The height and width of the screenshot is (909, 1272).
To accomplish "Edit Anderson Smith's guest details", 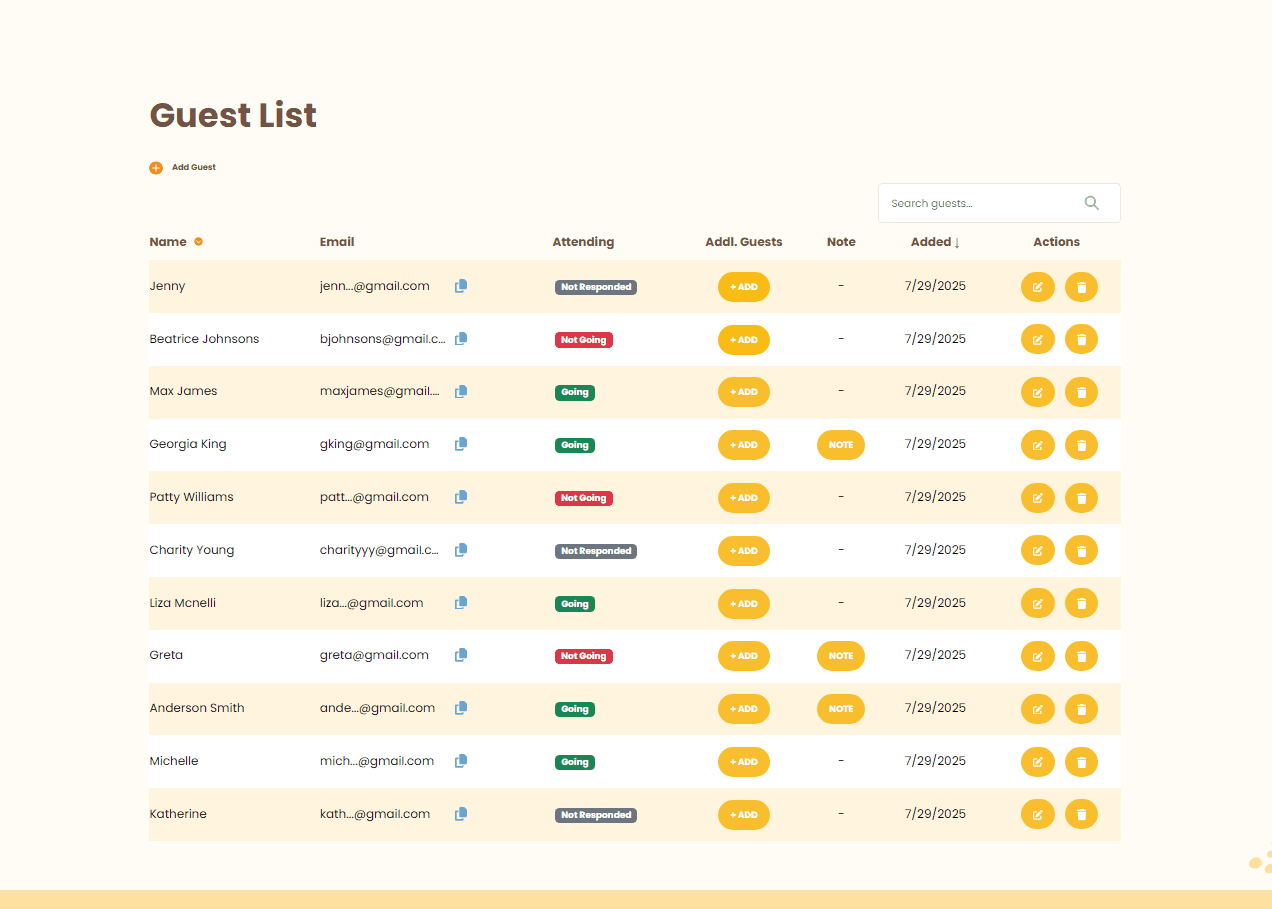I will 1037,709.
